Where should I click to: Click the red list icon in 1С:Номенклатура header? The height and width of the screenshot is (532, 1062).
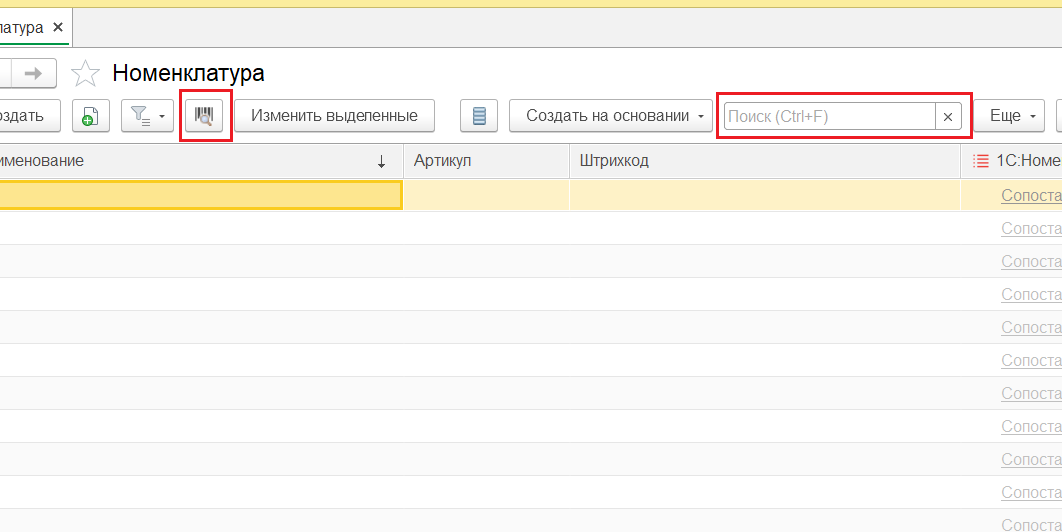click(x=980, y=161)
